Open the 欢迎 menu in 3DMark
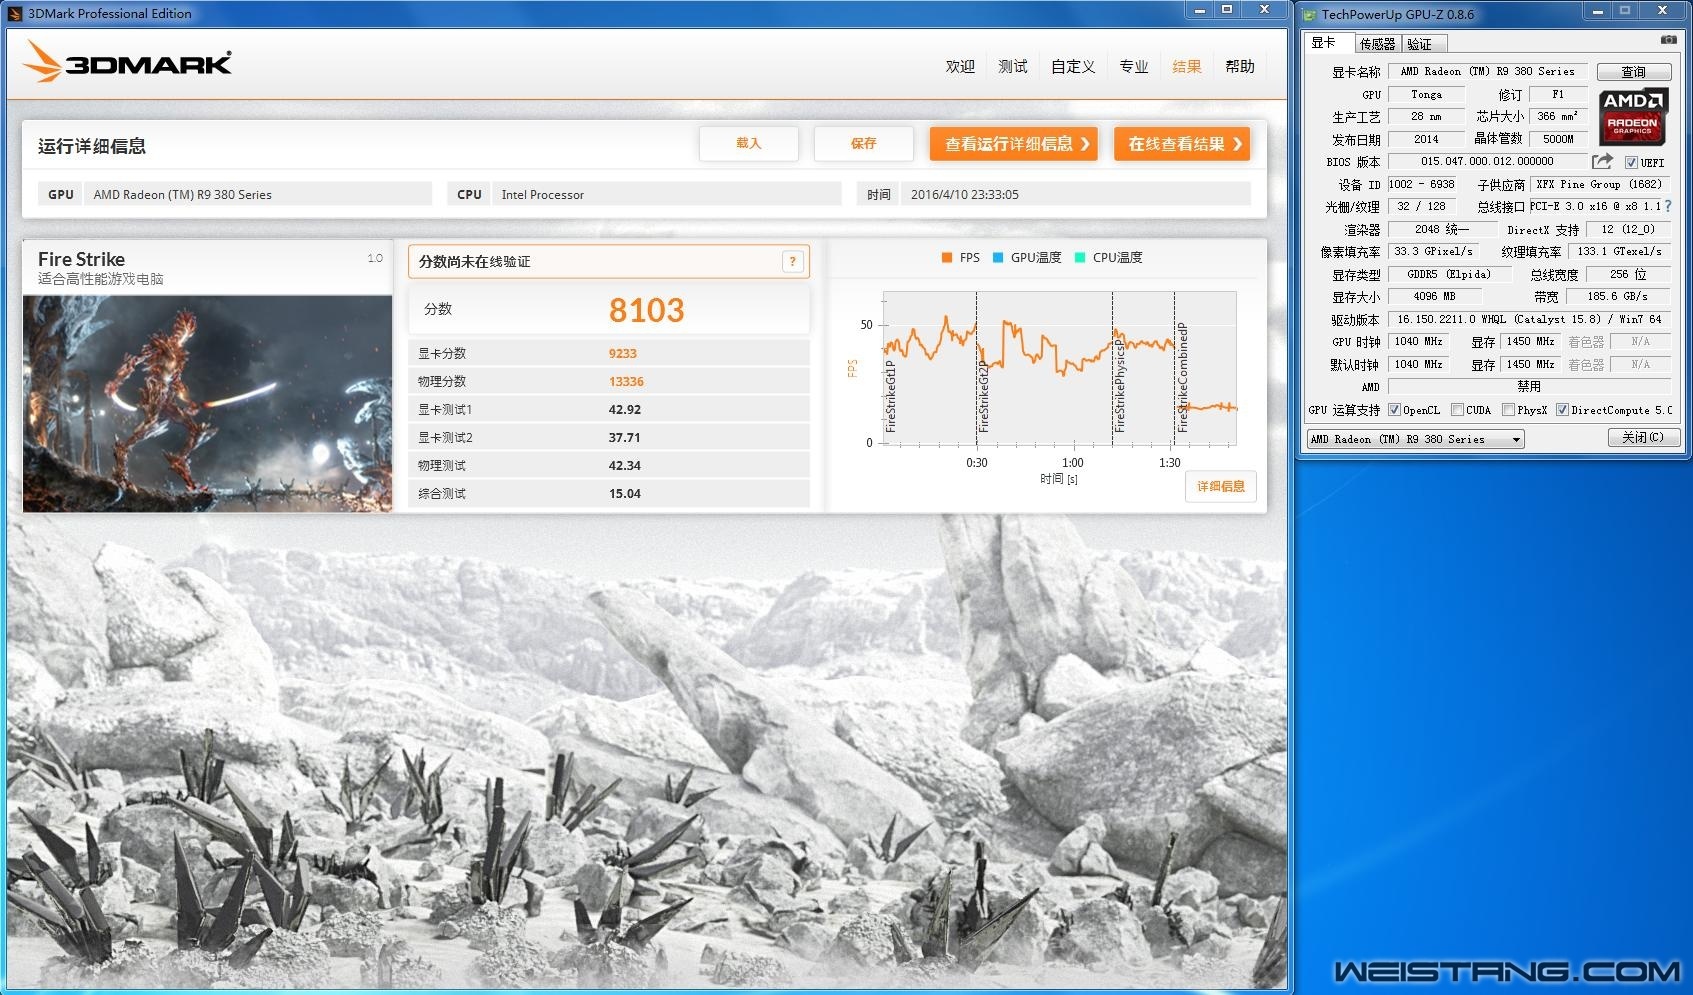Viewport: 1693px width, 995px height. click(x=960, y=66)
